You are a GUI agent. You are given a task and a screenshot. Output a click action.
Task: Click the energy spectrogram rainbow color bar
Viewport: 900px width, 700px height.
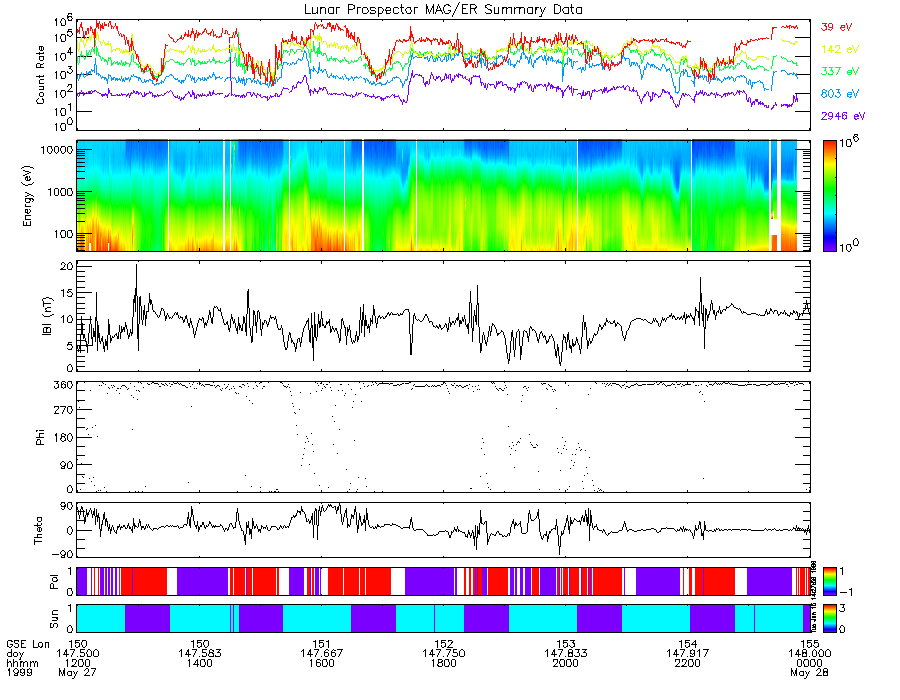[829, 196]
